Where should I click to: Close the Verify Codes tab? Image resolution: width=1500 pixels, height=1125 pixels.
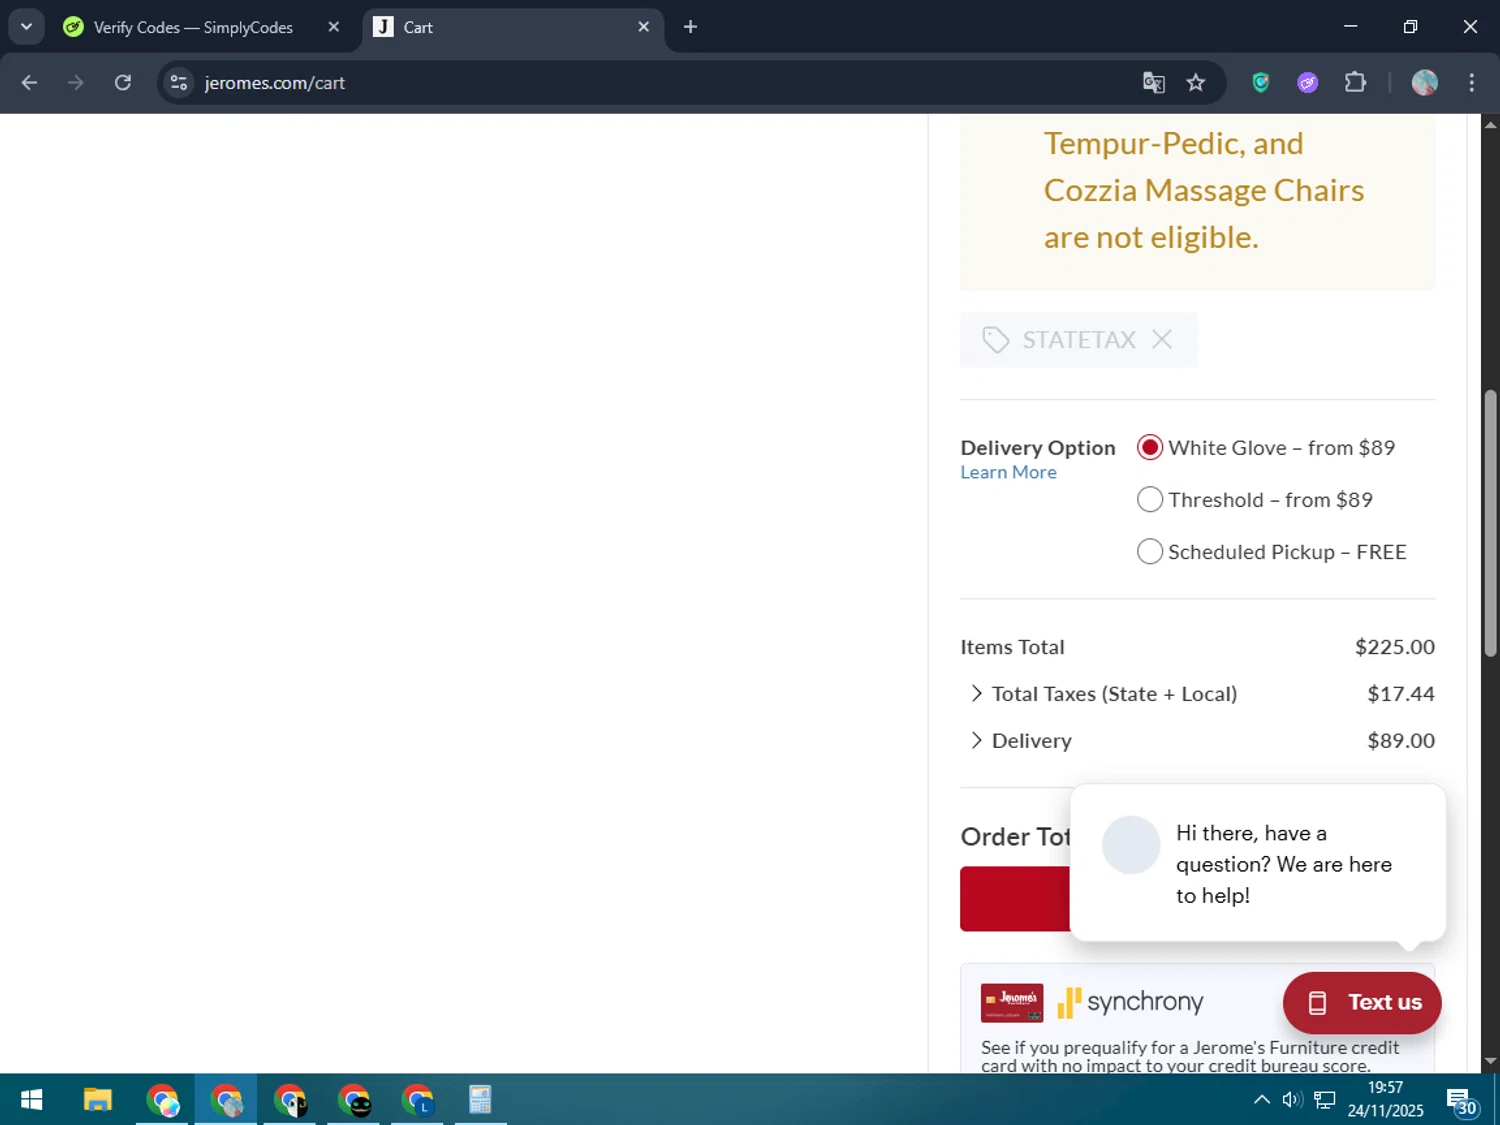tap(334, 27)
